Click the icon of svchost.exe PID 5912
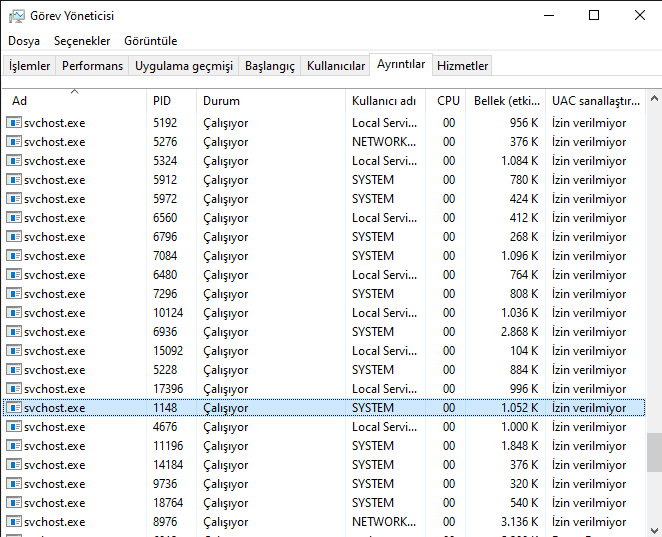The image size is (662, 537). click(x=14, y=179)
